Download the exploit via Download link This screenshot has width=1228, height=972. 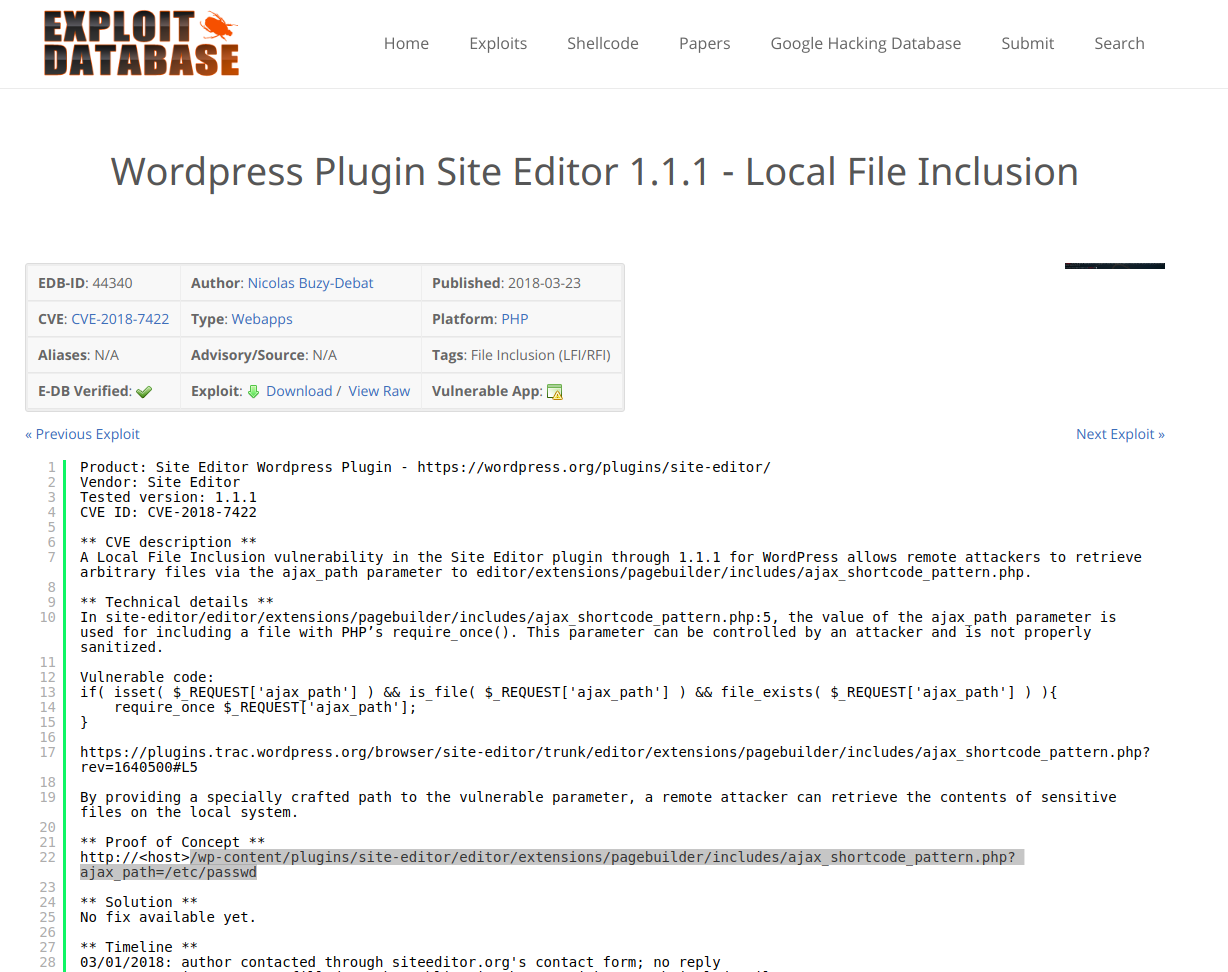(299, 391)
